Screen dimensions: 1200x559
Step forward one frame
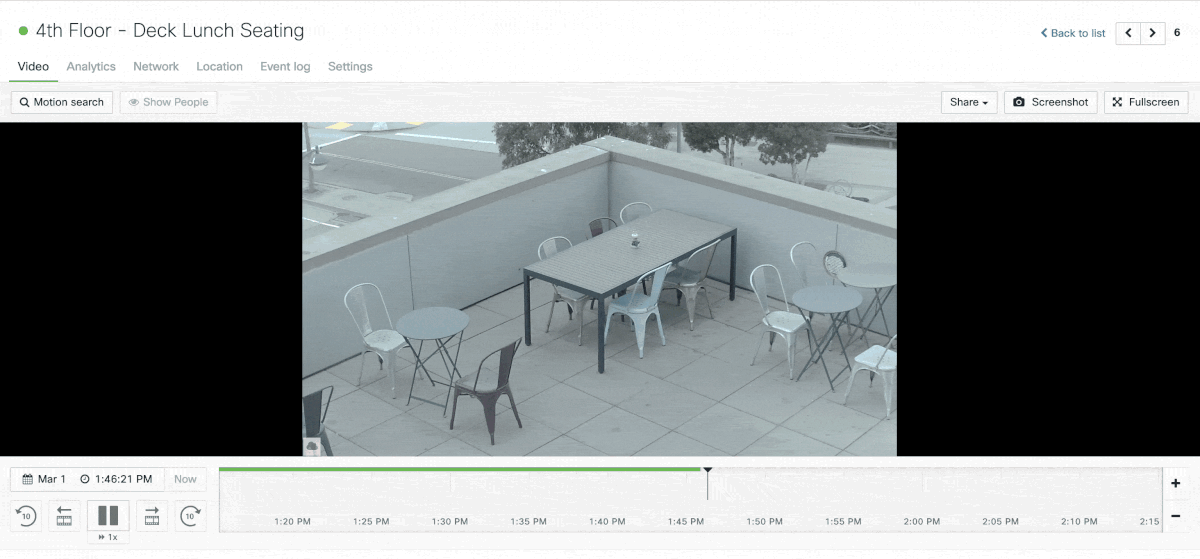[x=152, y=516]
